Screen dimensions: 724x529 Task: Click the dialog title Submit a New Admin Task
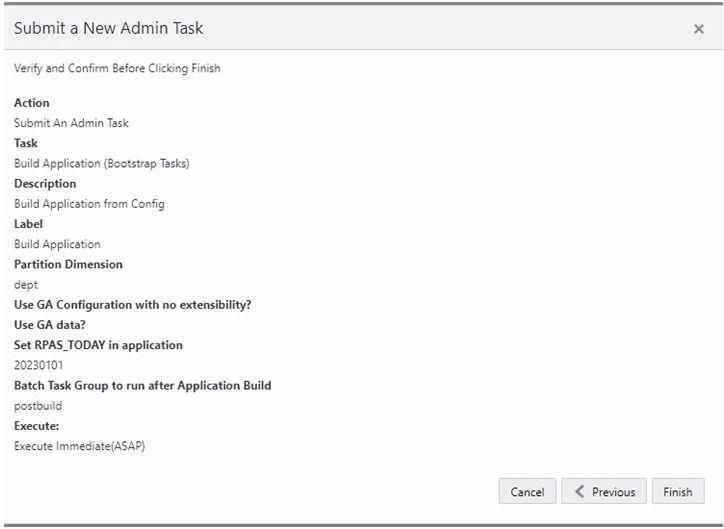point(108,28)
